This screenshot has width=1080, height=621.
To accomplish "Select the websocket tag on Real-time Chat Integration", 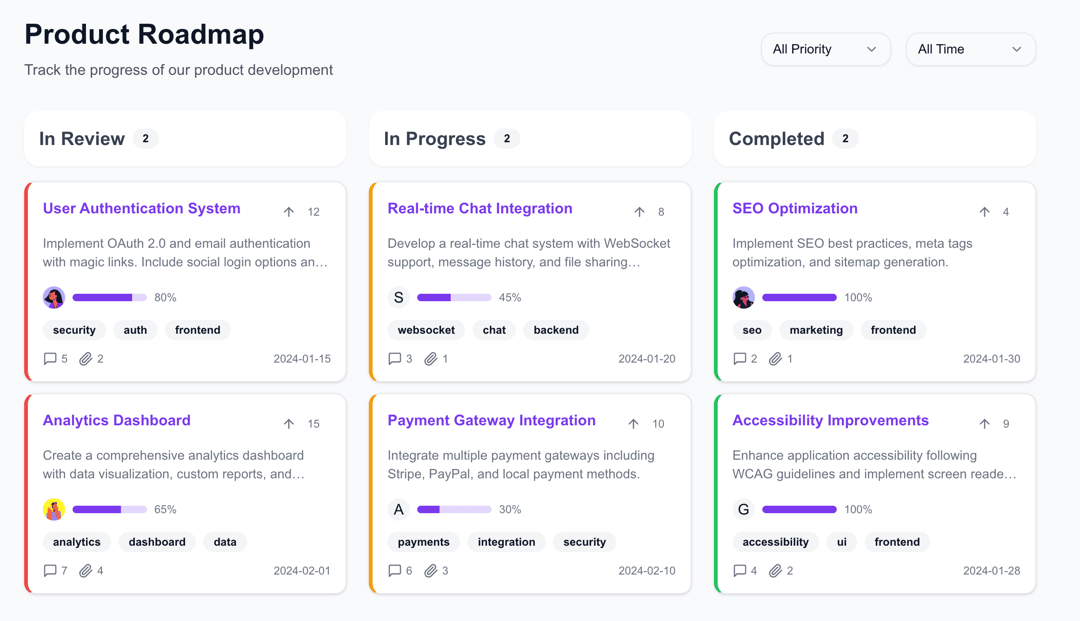I will [426, 330].
